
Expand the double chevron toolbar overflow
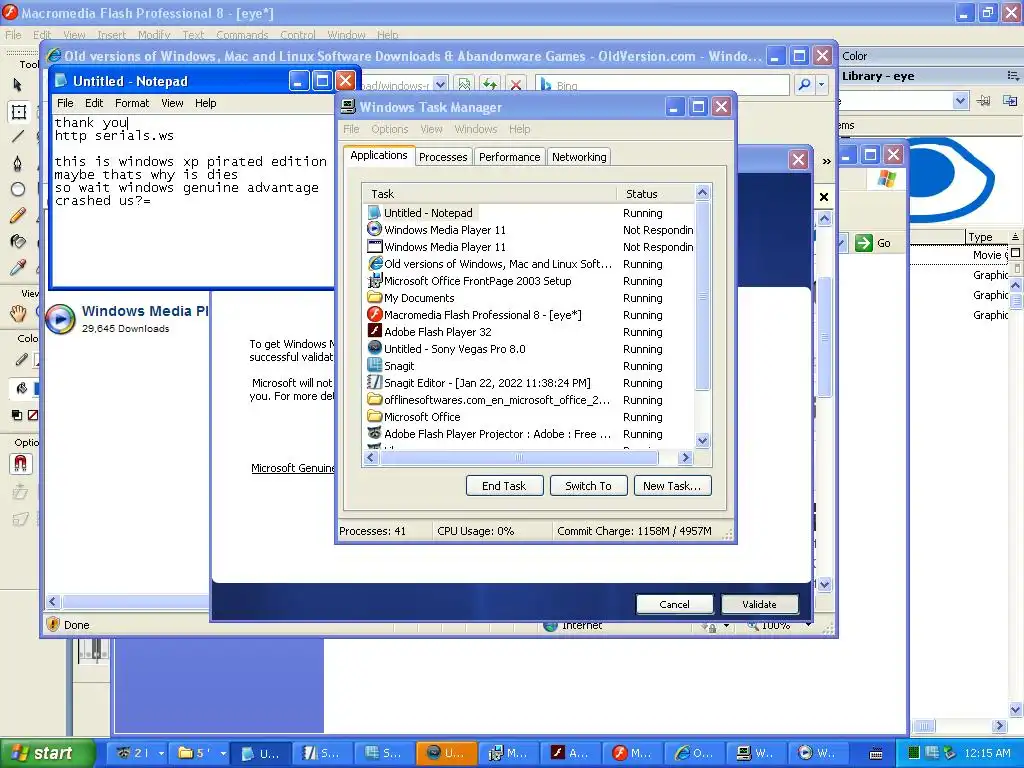tap(826, 161)
